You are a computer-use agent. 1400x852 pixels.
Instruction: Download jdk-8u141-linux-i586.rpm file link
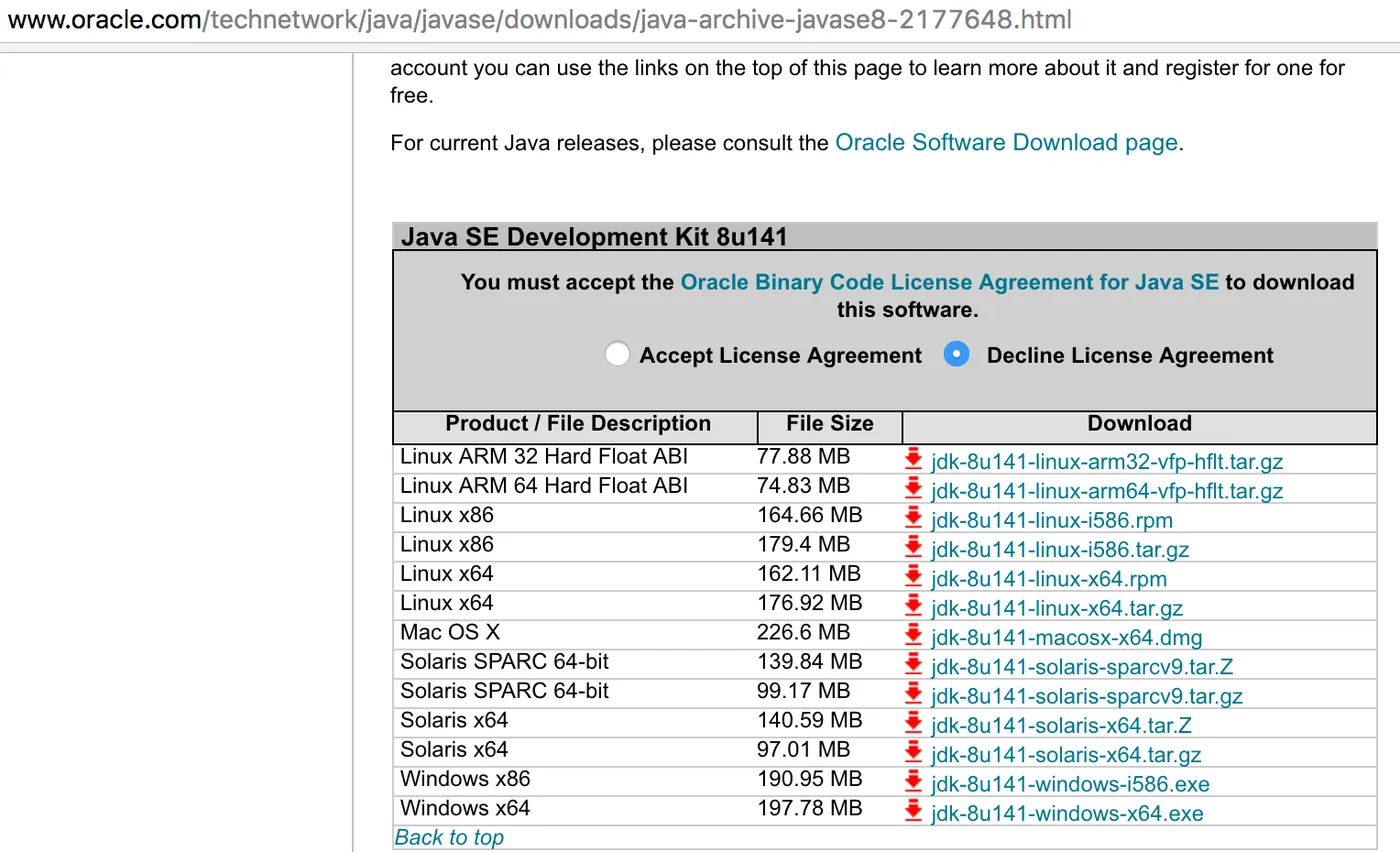[x=1052, y=520]
